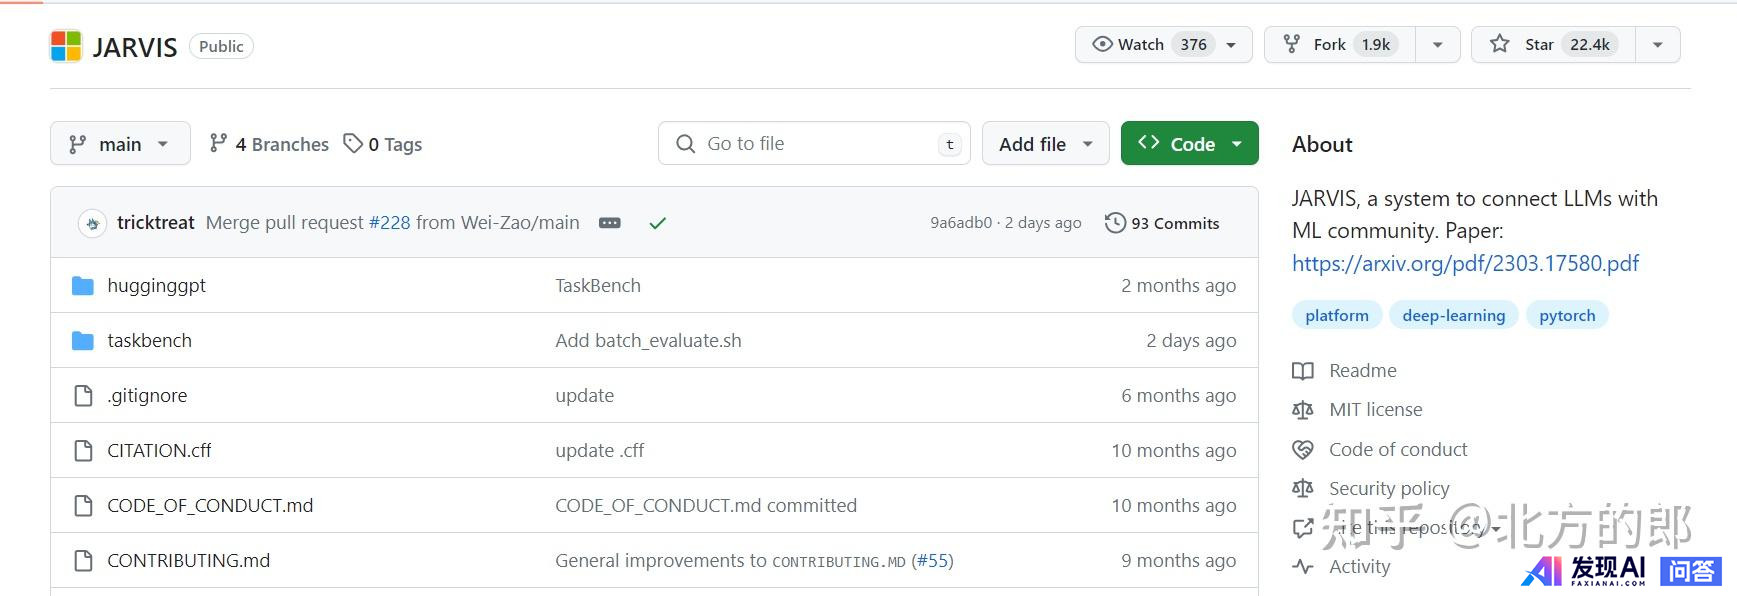
Task: Click the file icon beside CITATION.cff
Action: point(83,451)
